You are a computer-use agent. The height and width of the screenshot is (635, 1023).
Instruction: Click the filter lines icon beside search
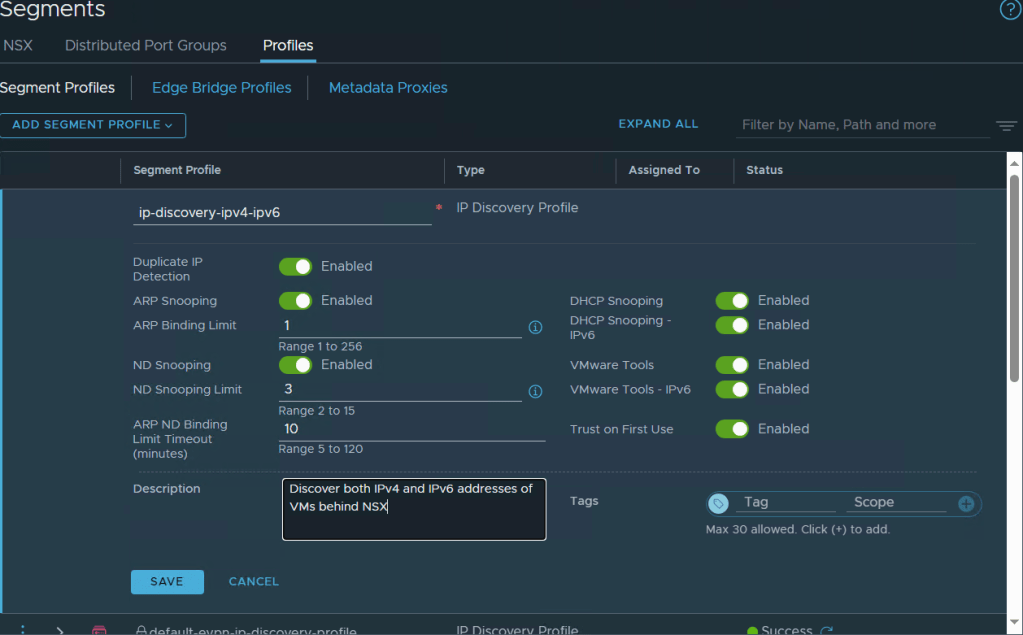click(x=1006, y=126)
